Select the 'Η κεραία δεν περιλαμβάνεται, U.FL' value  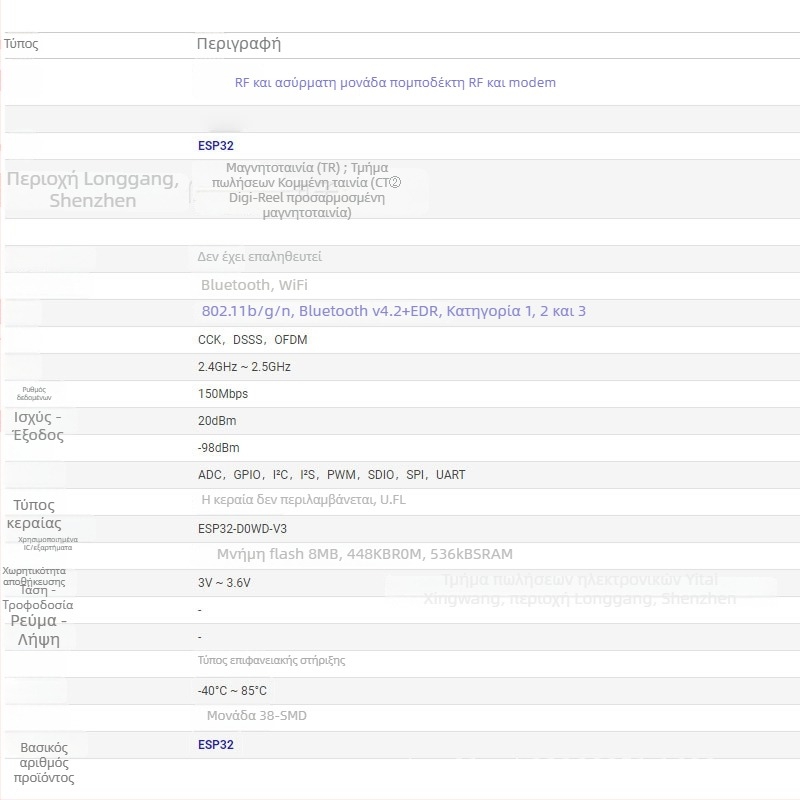(304, 499)
